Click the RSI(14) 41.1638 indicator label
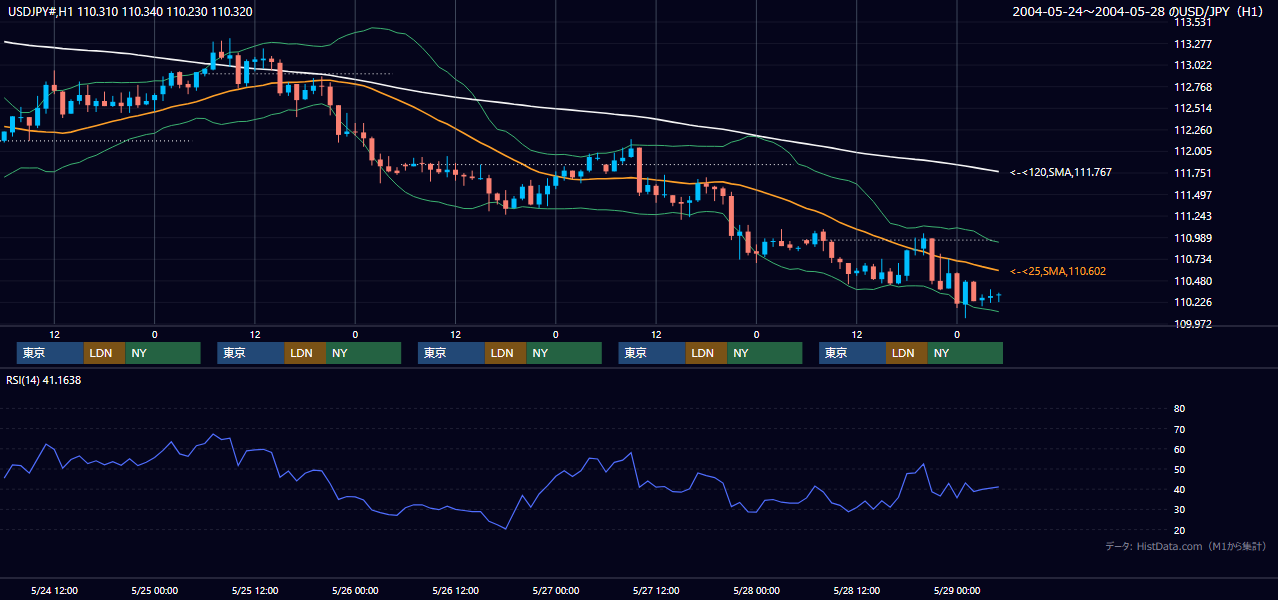Viewport: 1278px width, 600px height. (x=44, y=380)
